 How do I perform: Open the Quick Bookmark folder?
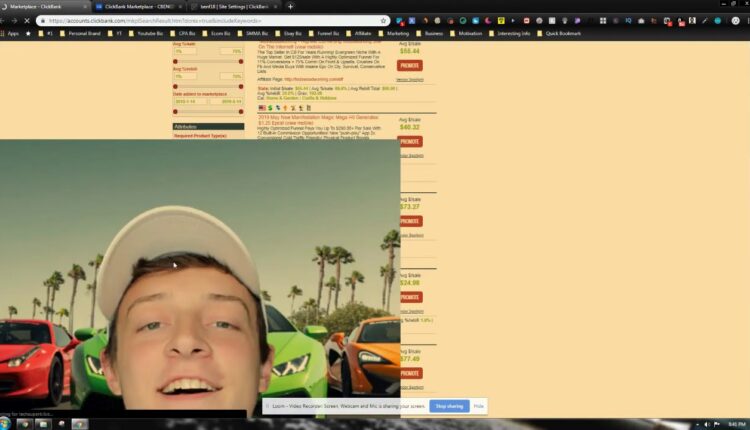click(x=559, y=33)
